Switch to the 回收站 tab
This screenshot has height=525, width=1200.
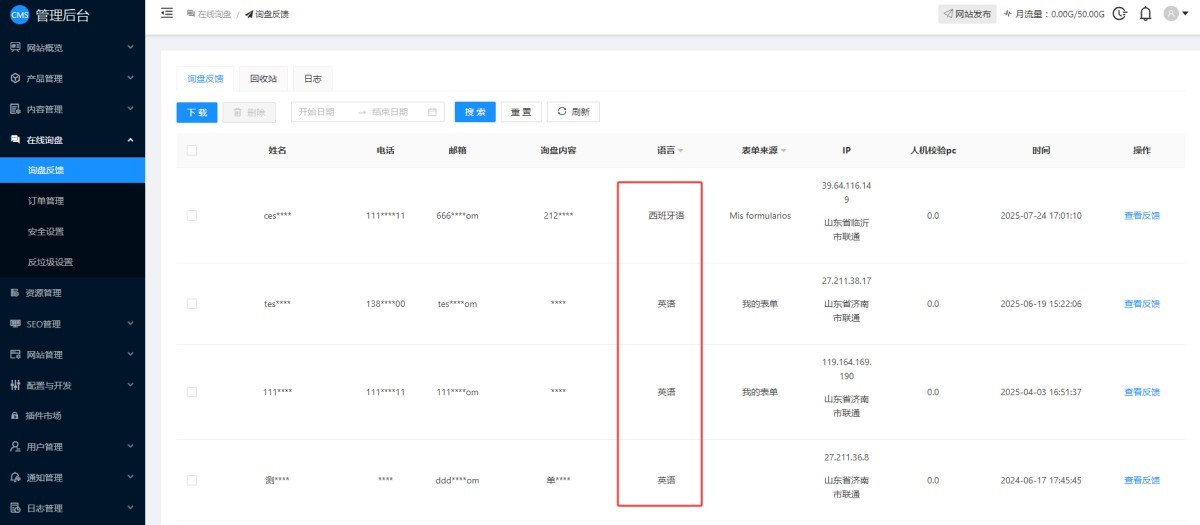(x=264, y=78)
